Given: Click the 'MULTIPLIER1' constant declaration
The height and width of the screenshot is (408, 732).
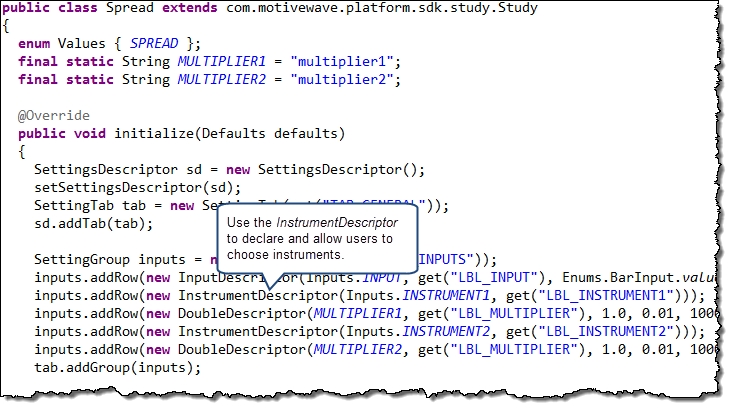Looking at the screenshot, I should (x=221, y=62).
